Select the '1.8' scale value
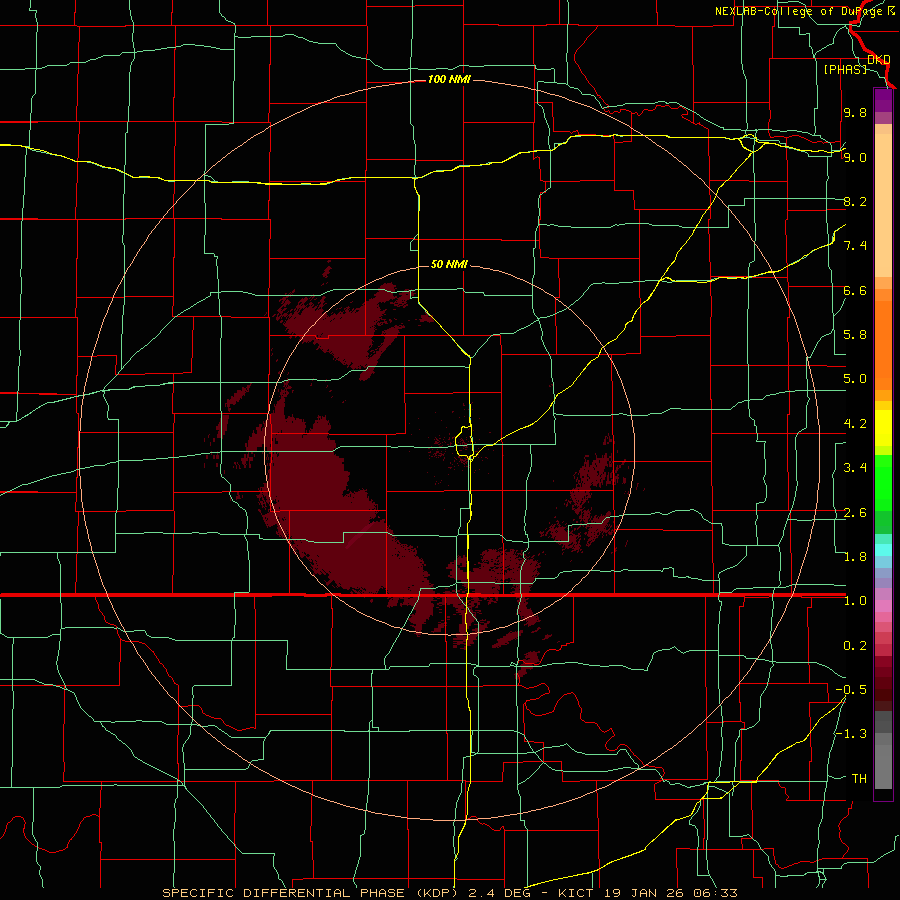Screen dimensions: 900x900 (855, 557)
